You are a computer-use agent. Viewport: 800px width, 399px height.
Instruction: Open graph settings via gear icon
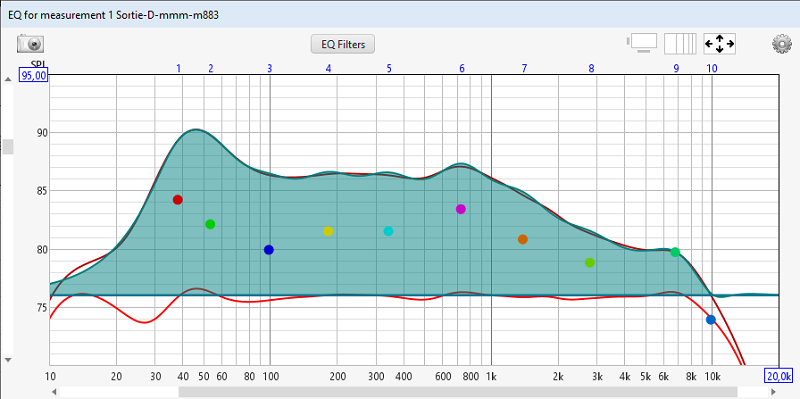tap(781, 44)
